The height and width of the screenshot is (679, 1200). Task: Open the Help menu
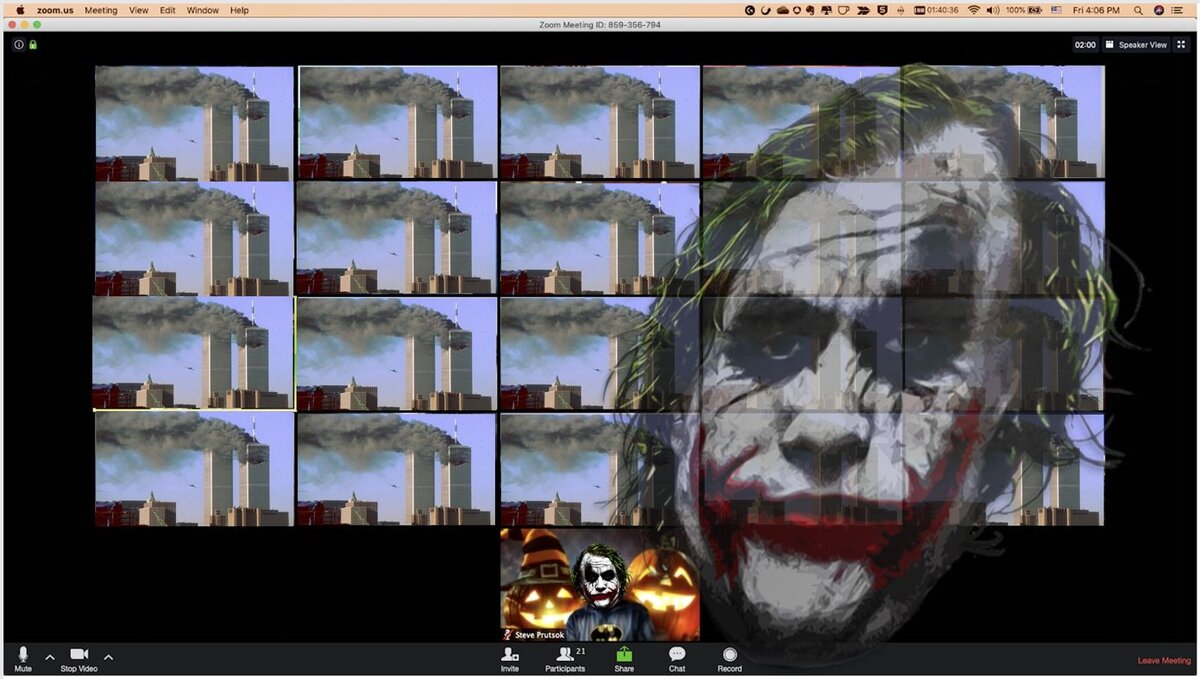click(240, 10)
